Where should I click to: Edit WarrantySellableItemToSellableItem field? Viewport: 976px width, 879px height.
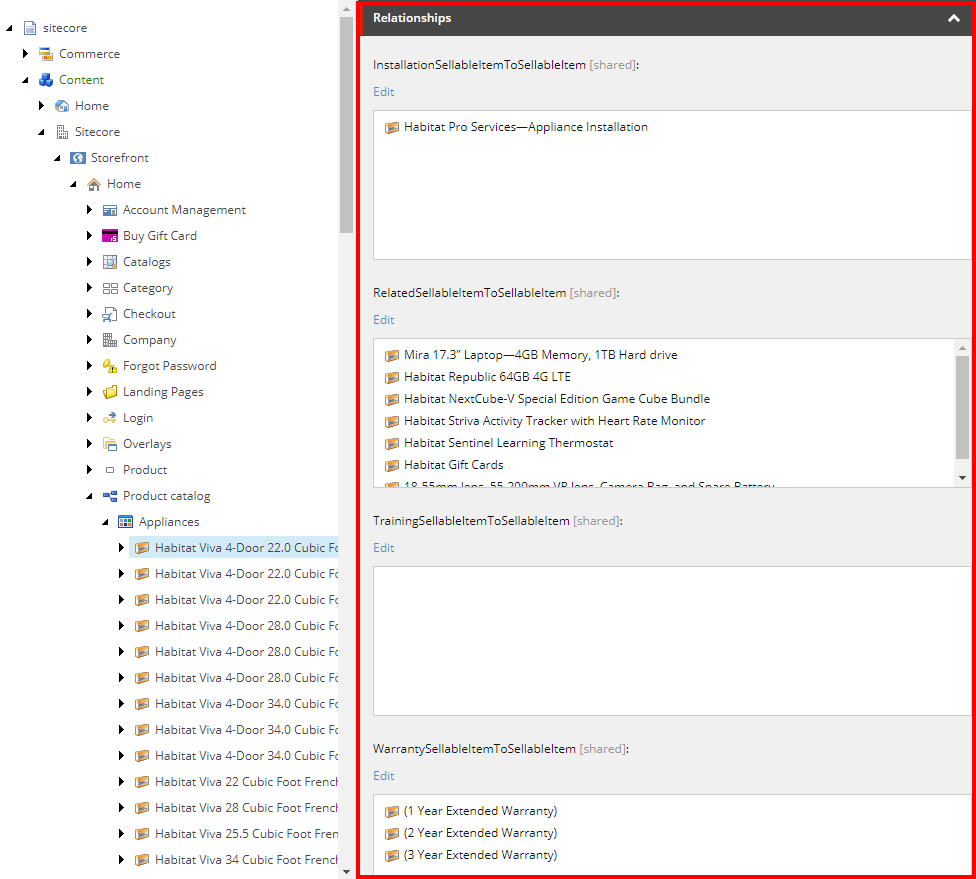383,776
